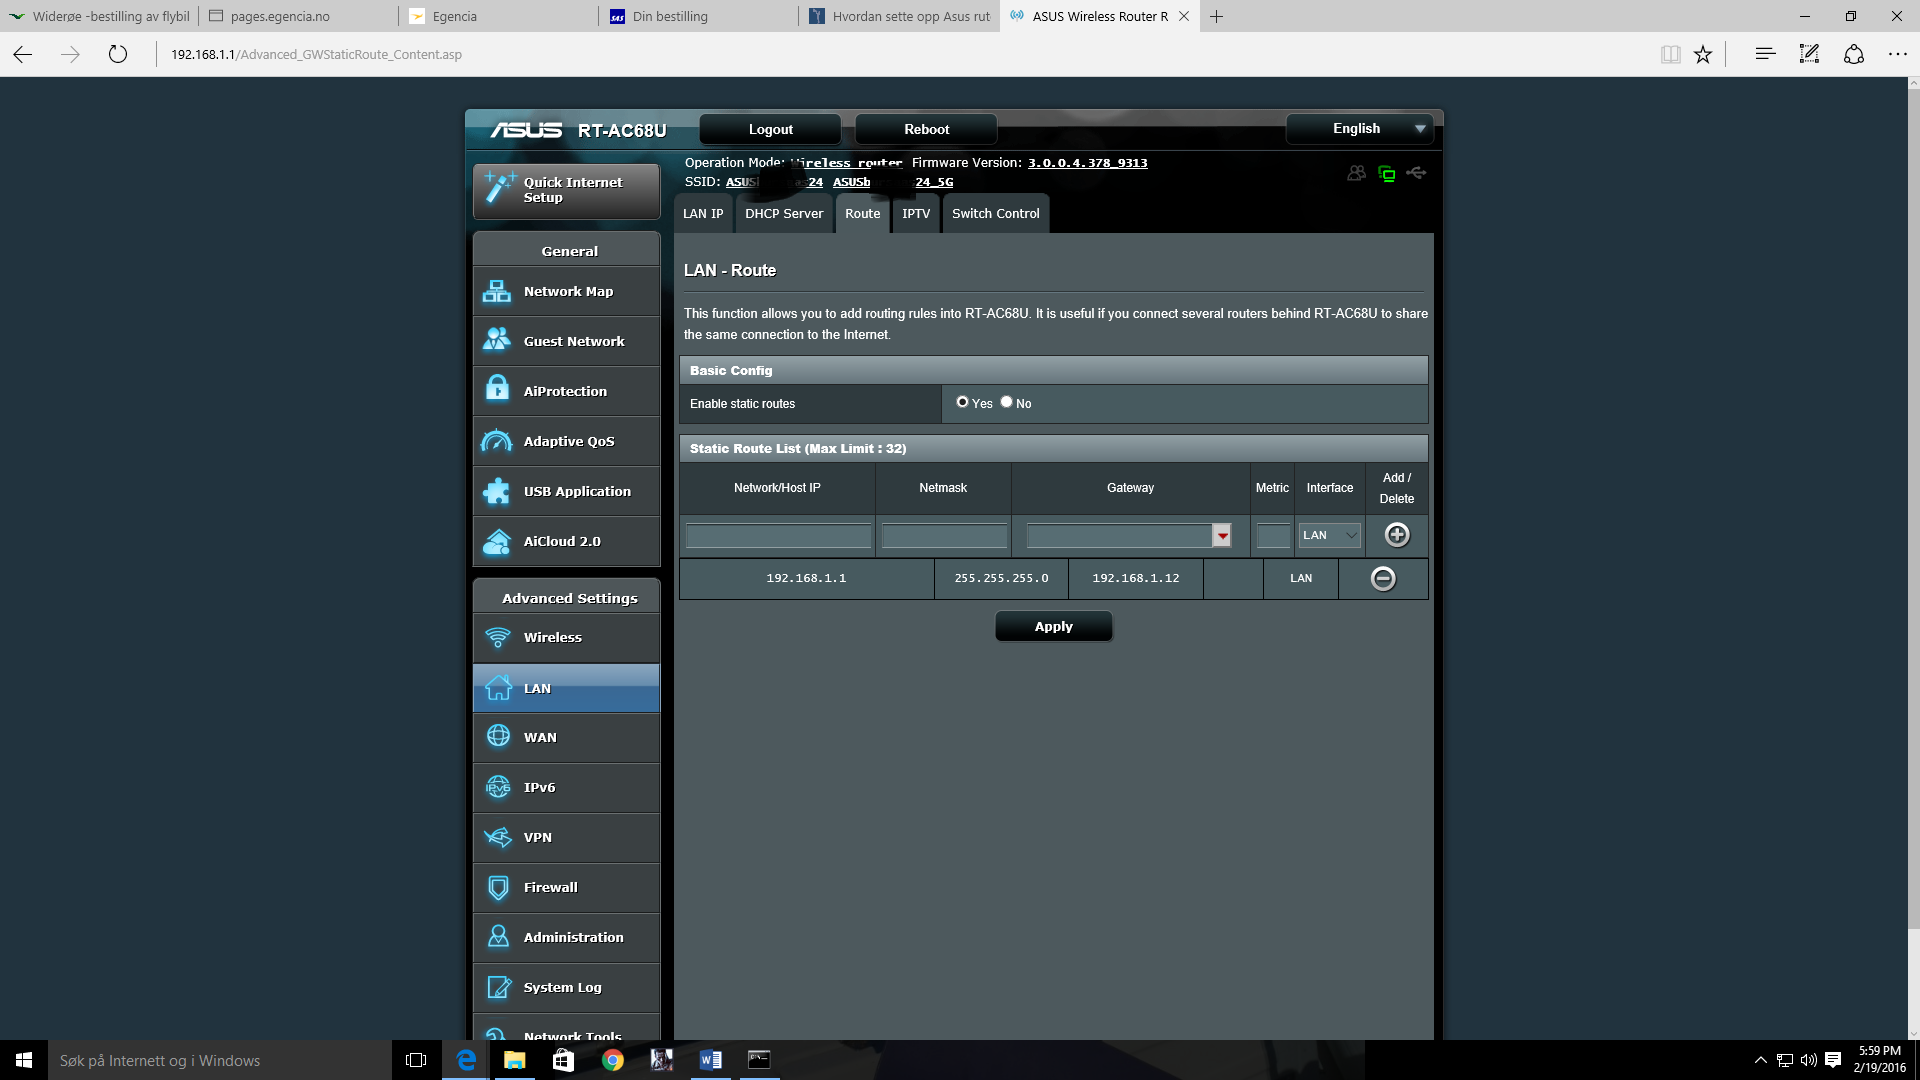Select No for static routes
This screenshot has height=1080, width=1920.
pyautogui.click(x=1007, y=402)
